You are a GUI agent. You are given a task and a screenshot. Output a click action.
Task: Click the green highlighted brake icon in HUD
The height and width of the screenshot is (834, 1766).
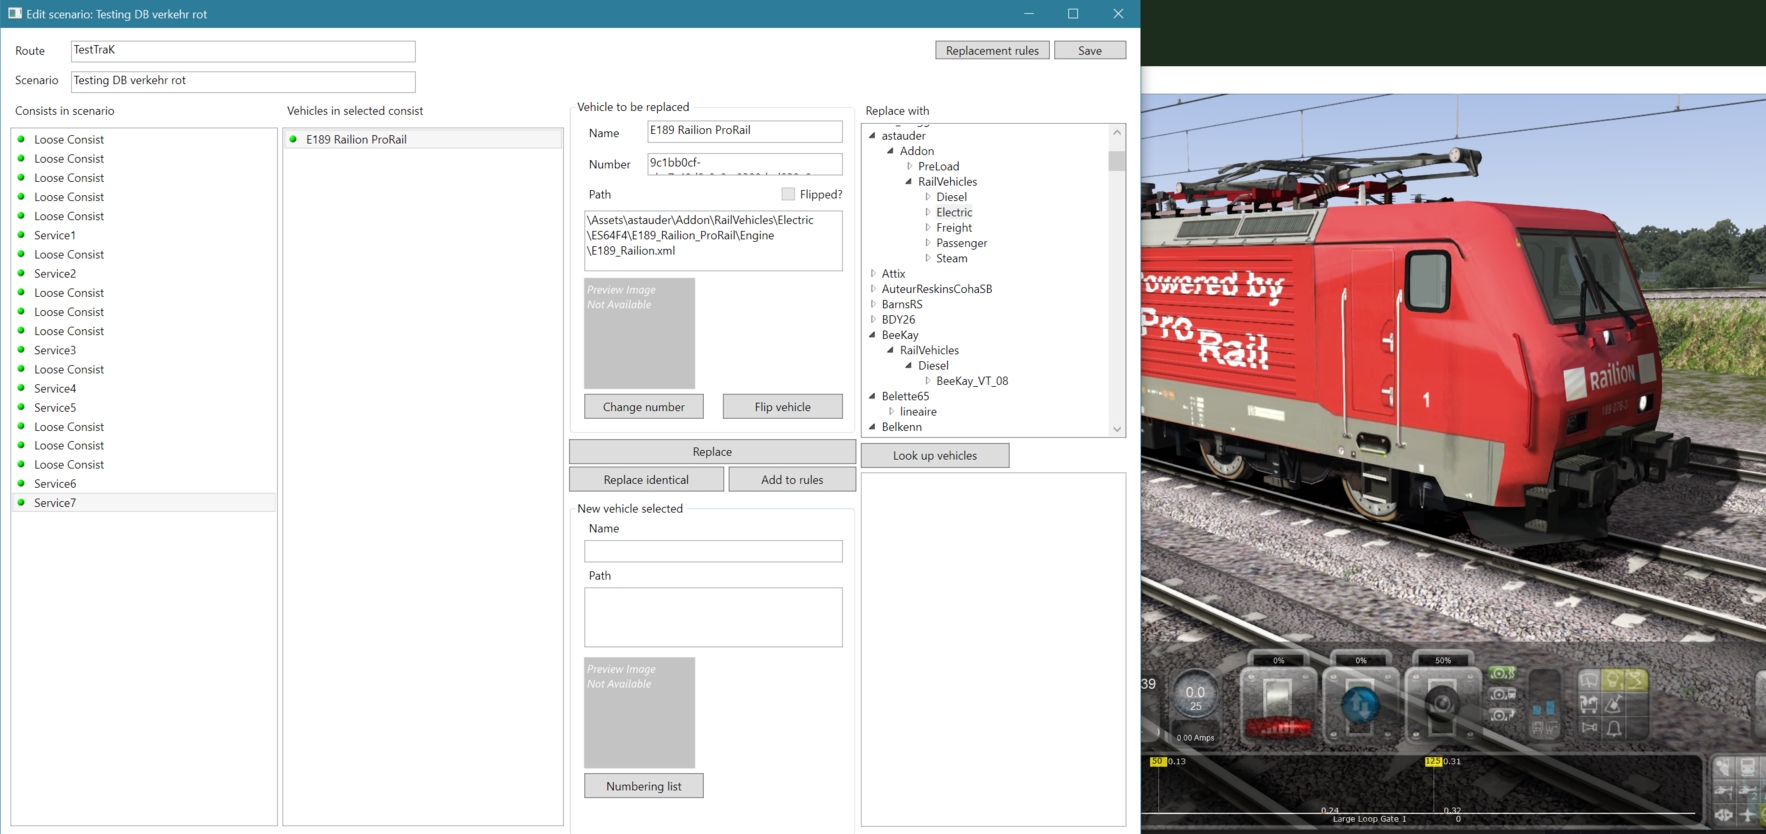[x=1502, y=673]
